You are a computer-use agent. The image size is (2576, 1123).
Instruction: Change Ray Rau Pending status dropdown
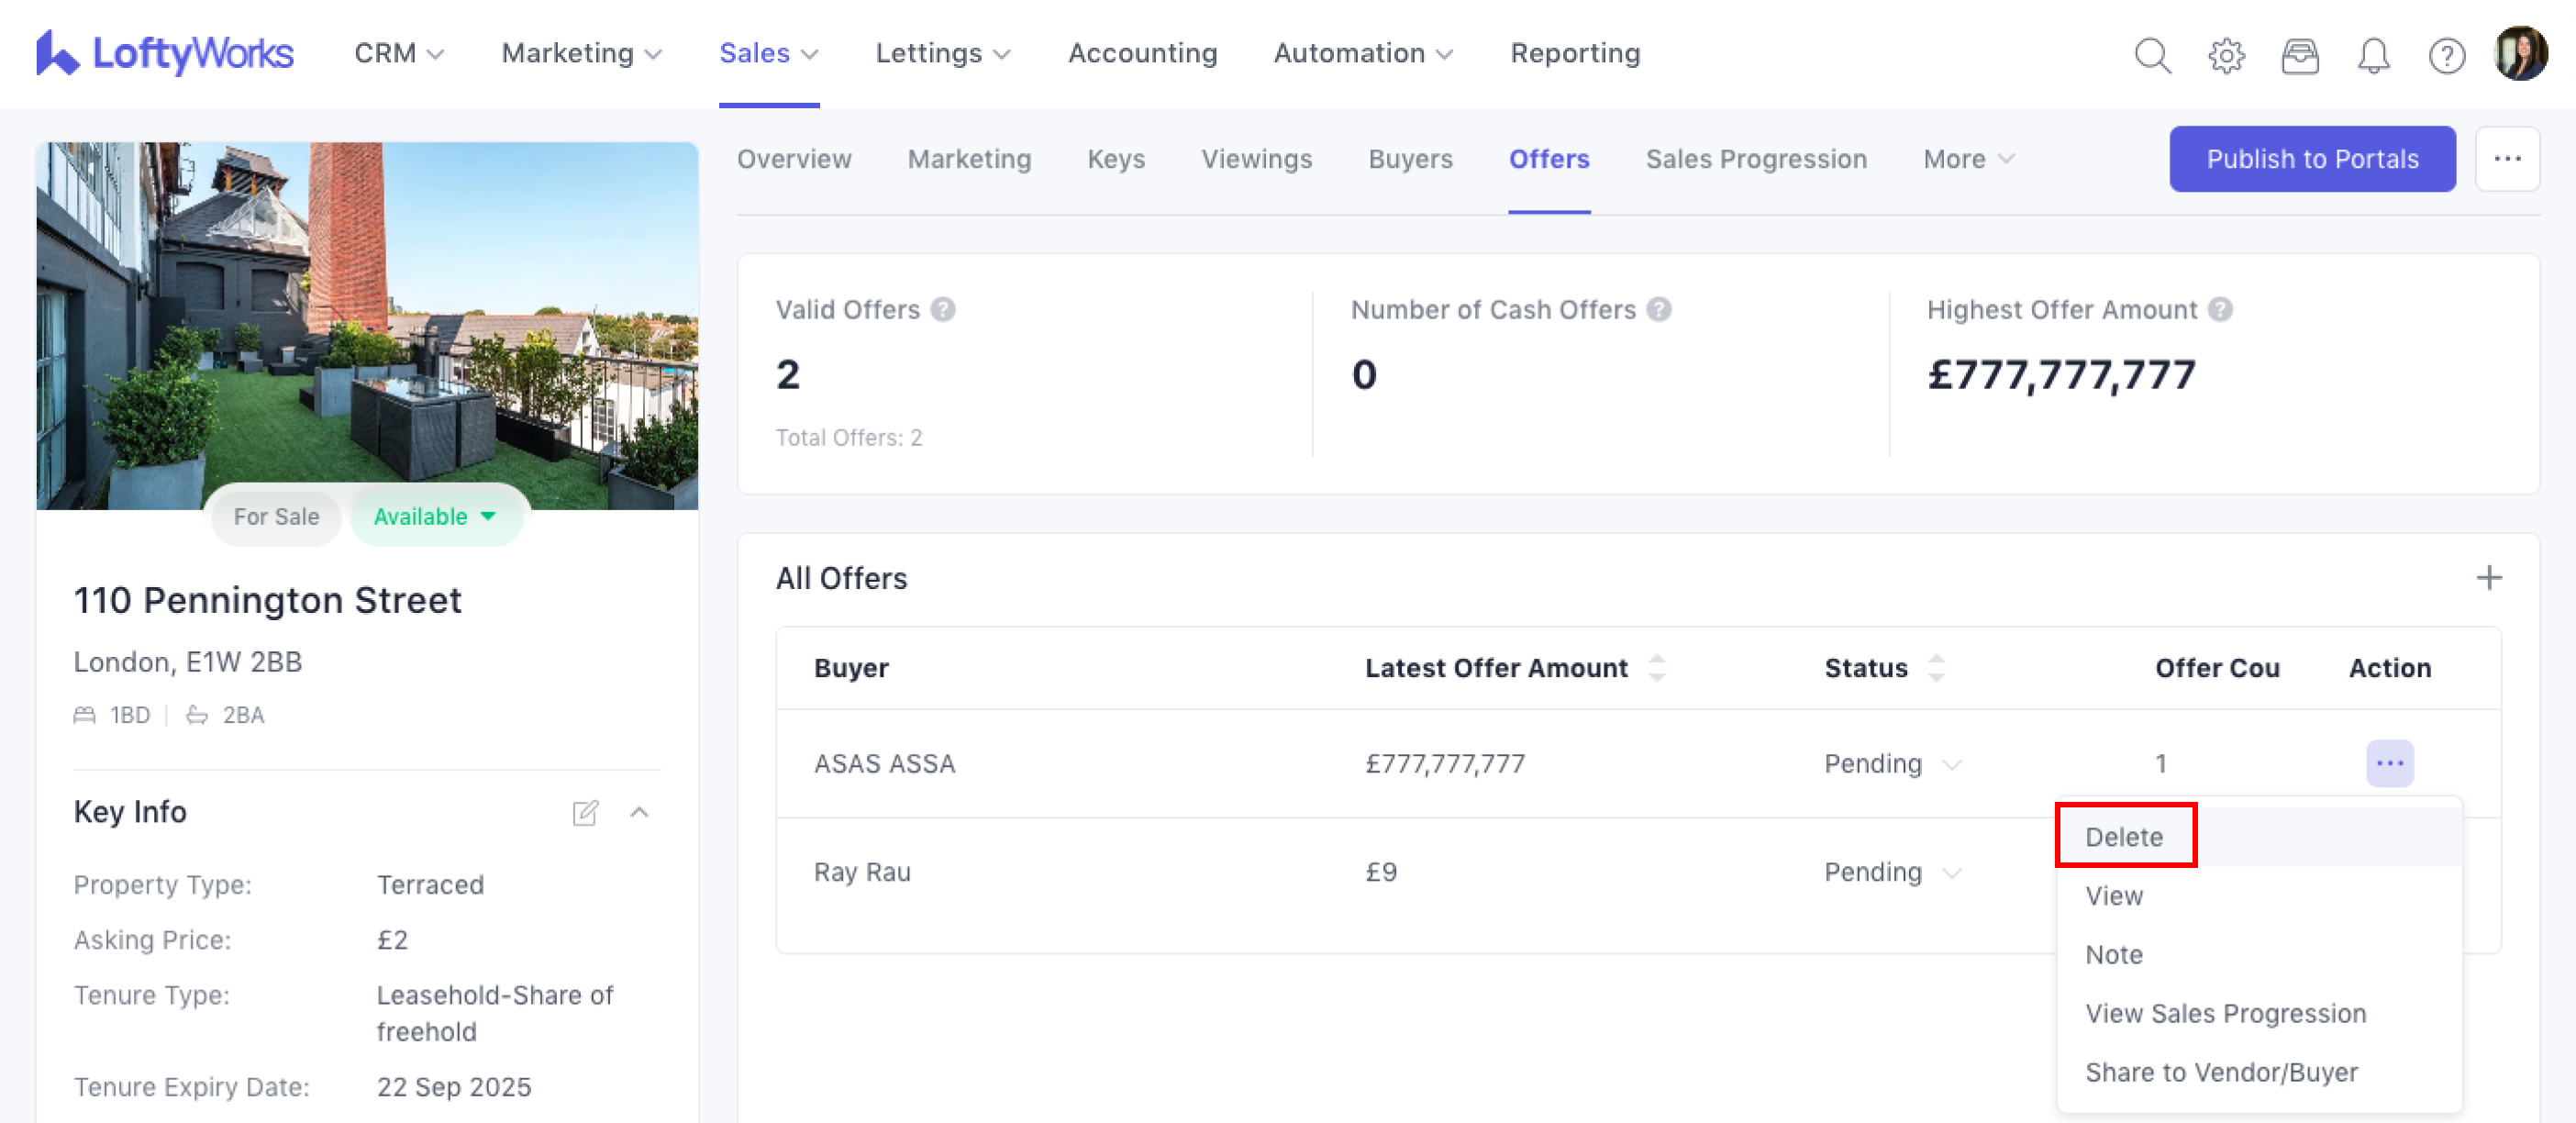pyautogui.click(x=1891, y=872)
